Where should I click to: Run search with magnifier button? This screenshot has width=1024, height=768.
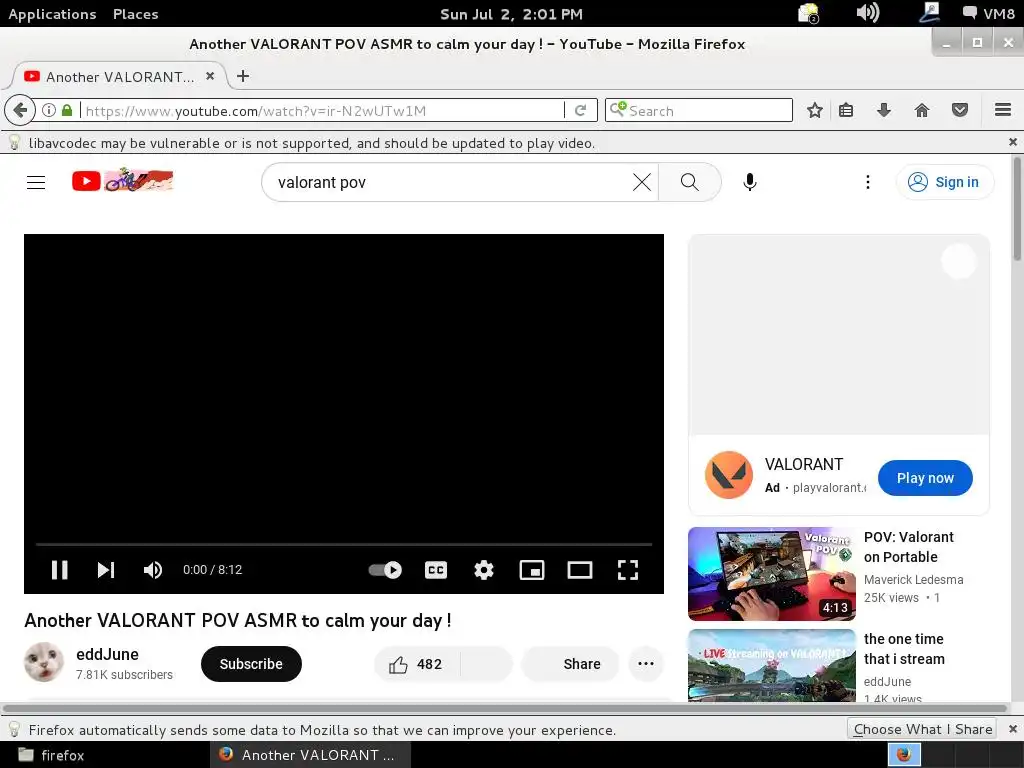click(690, 182)
